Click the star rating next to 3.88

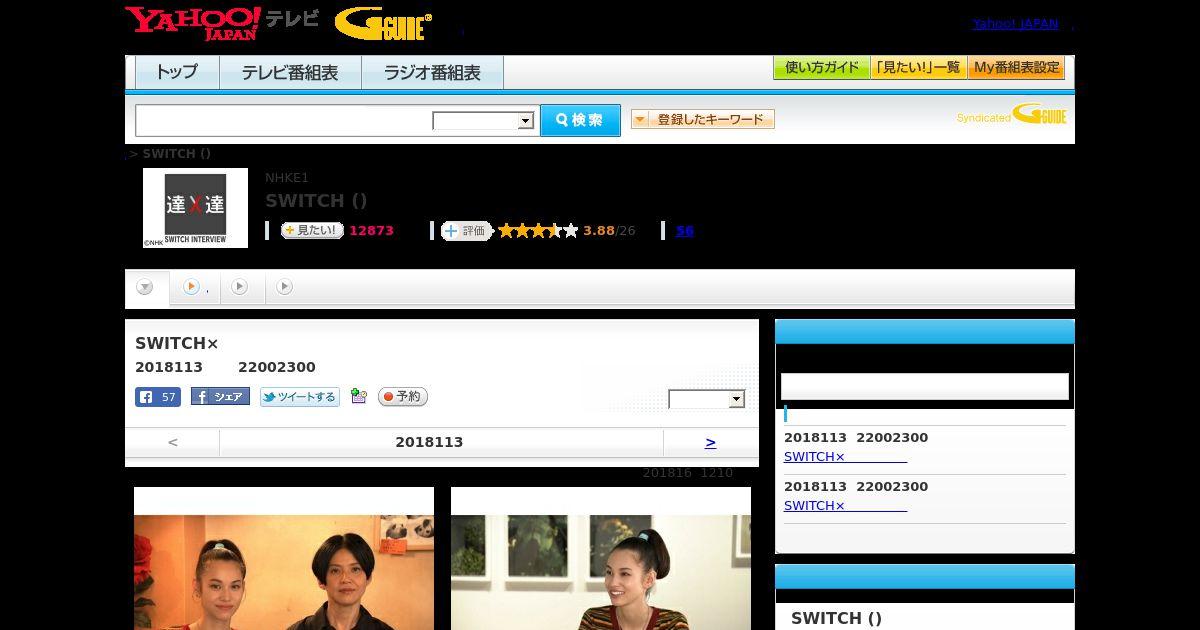(538, 231)
